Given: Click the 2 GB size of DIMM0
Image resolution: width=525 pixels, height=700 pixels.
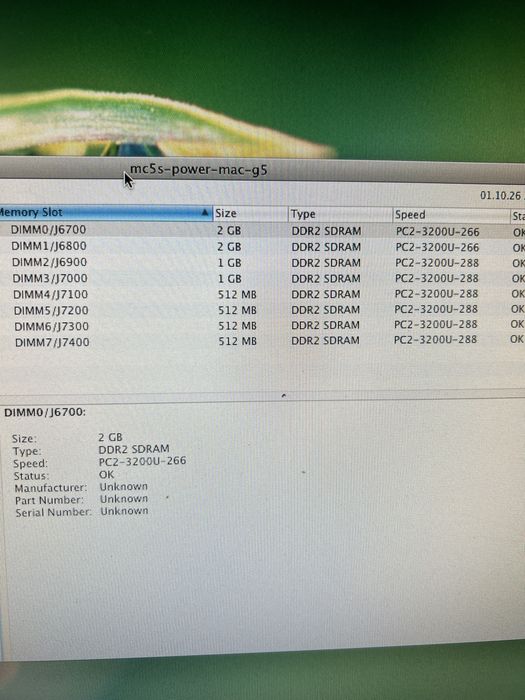Looking at the screenshot, I should (x=229, y=231).
